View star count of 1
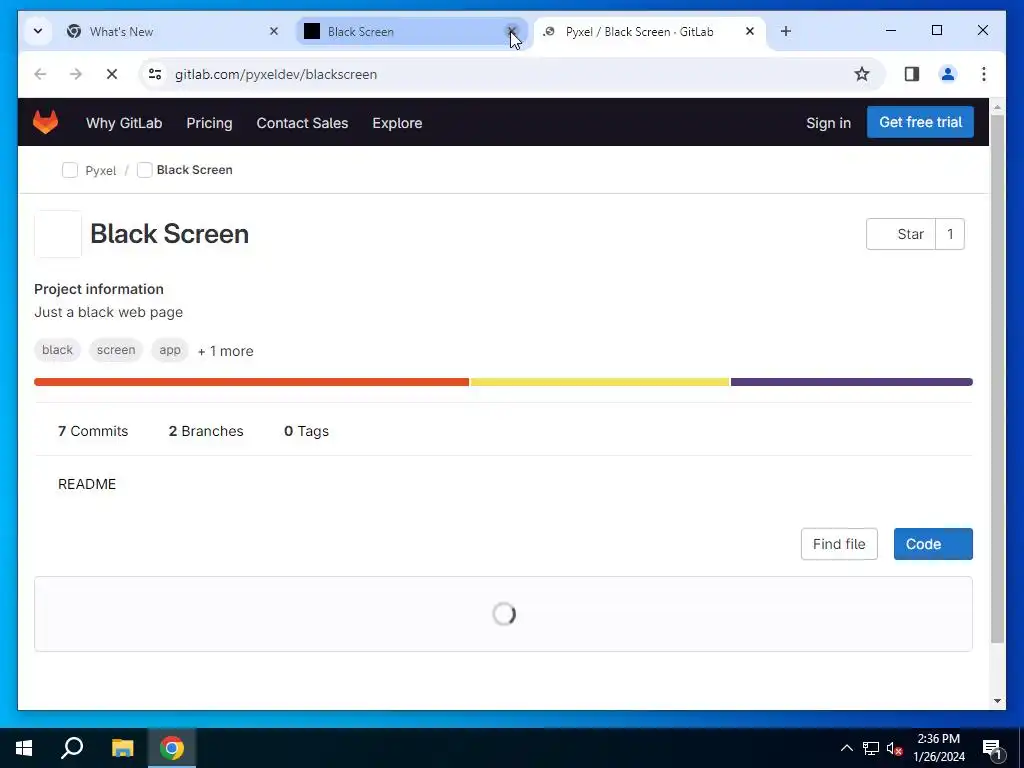The height and width of the screenshot is (768, 1024). [x=950, y=234]
